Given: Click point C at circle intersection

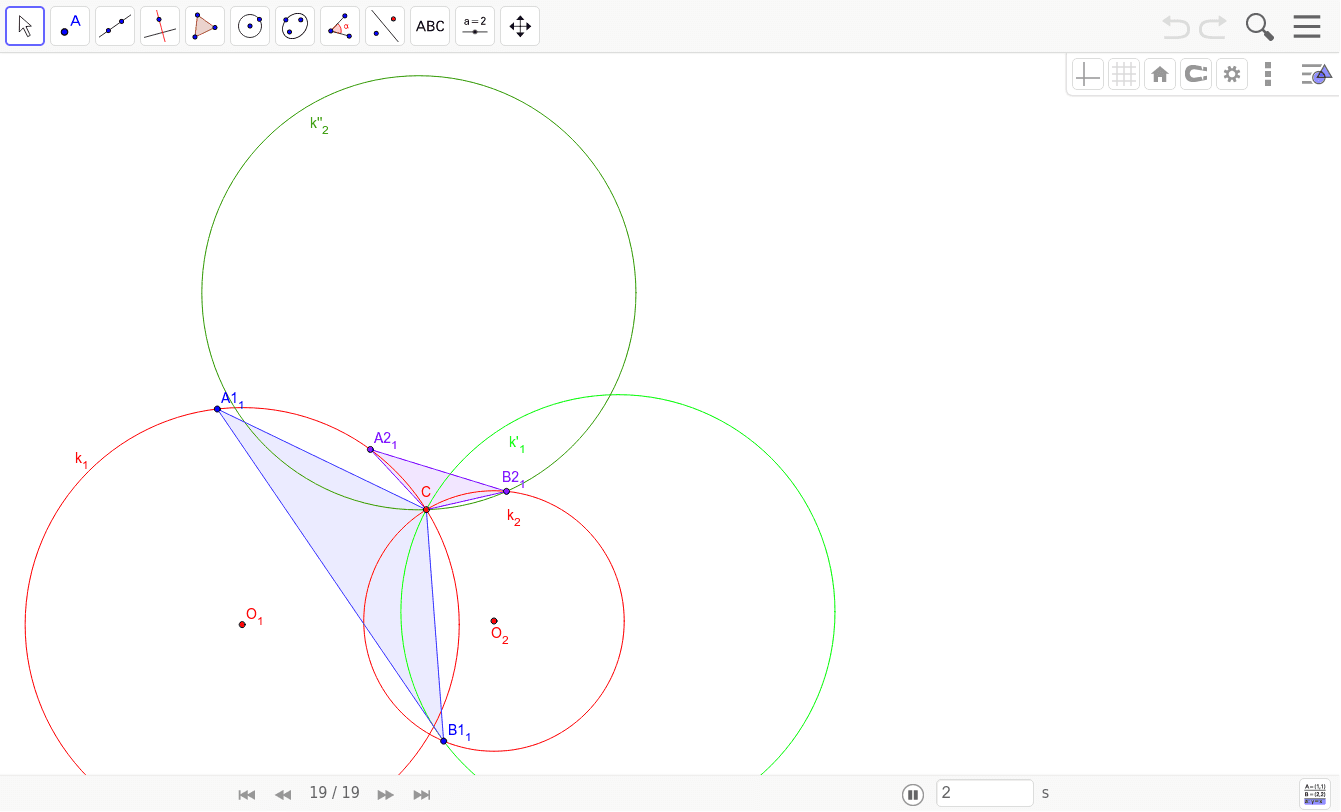Looking at the screenshot, I should [426, 510].
